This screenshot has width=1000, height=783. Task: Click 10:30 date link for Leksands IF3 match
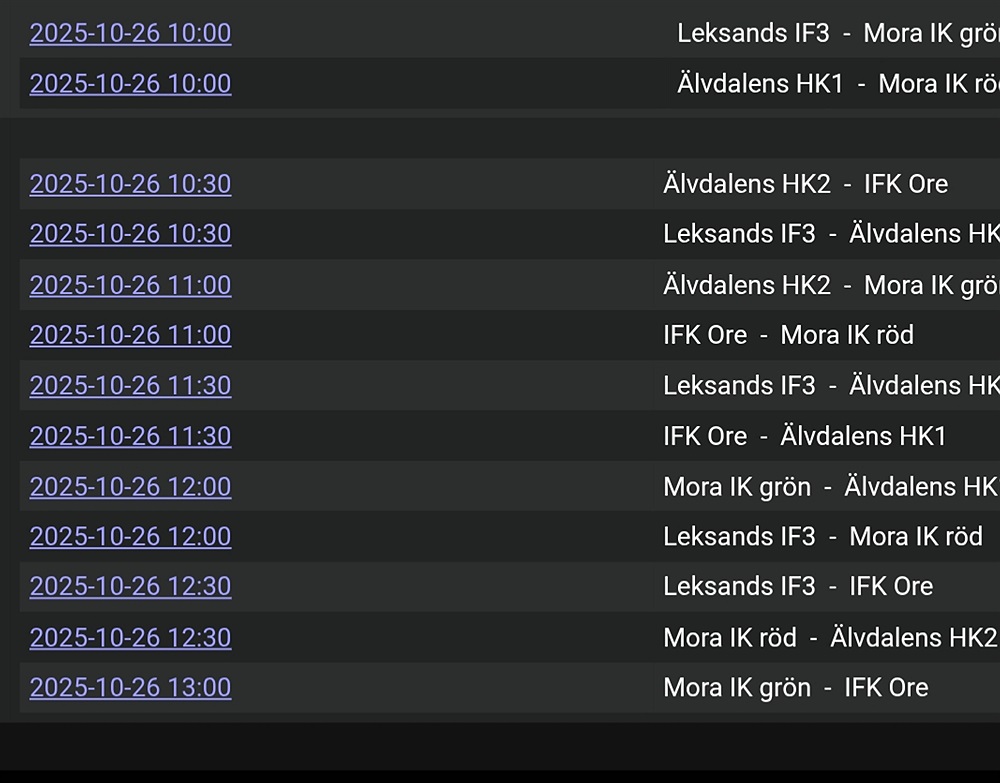point(130,234)
